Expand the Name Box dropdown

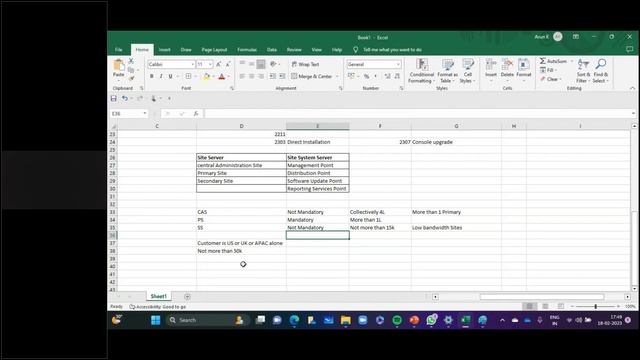tap(145, 113)
